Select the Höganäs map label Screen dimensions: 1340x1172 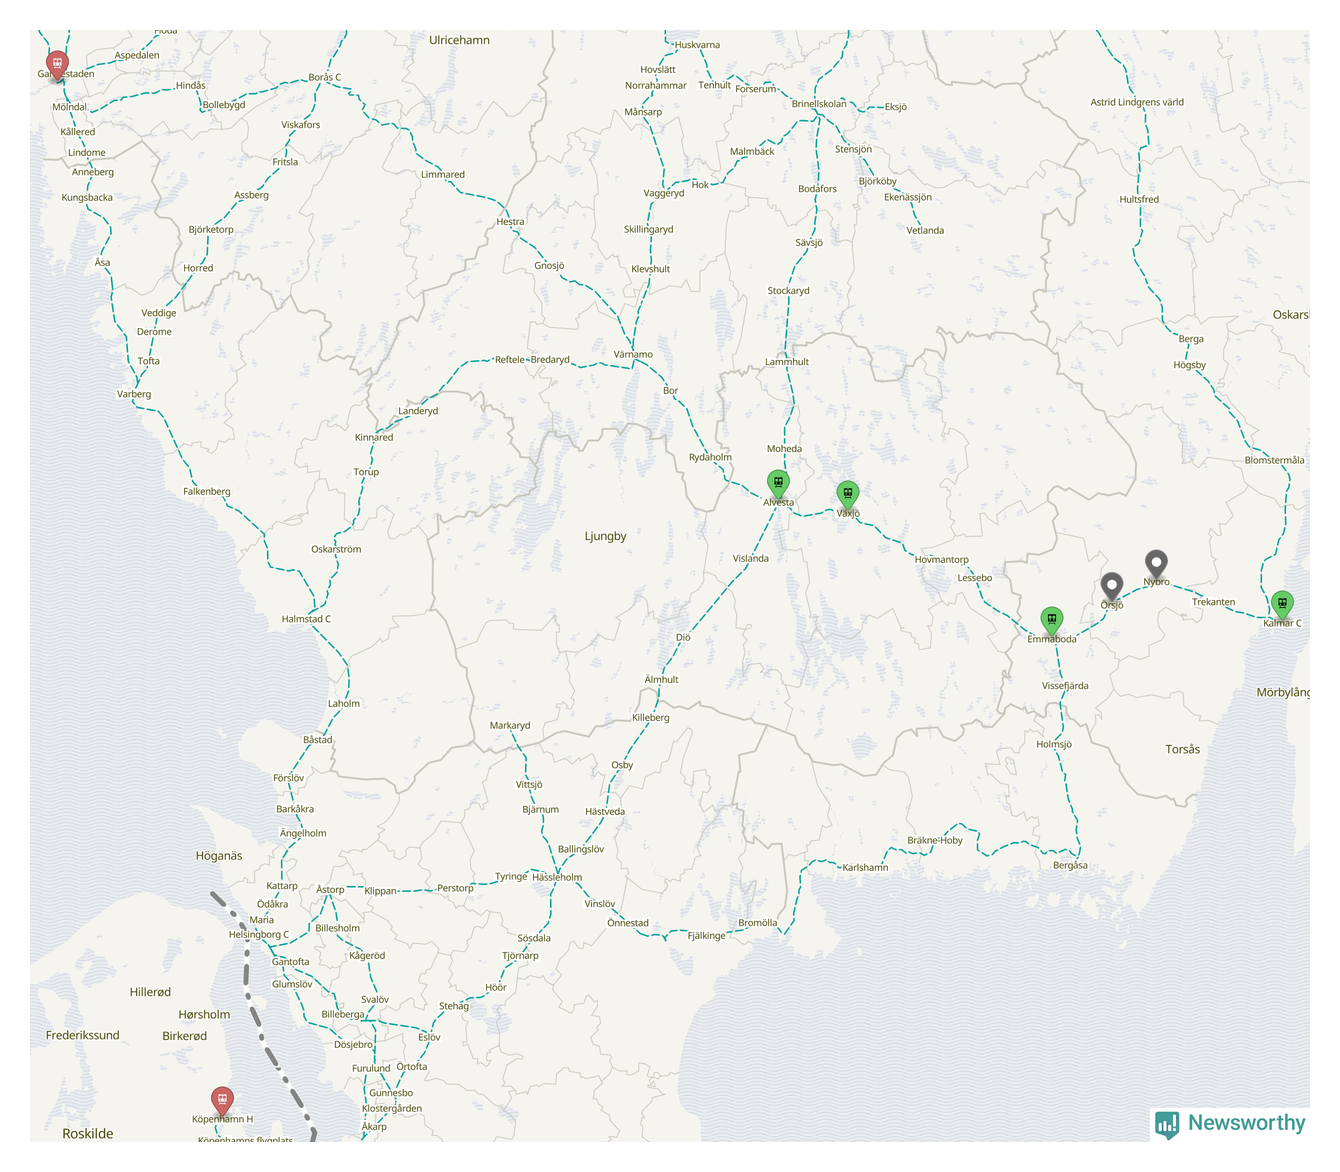click(219, 856)
